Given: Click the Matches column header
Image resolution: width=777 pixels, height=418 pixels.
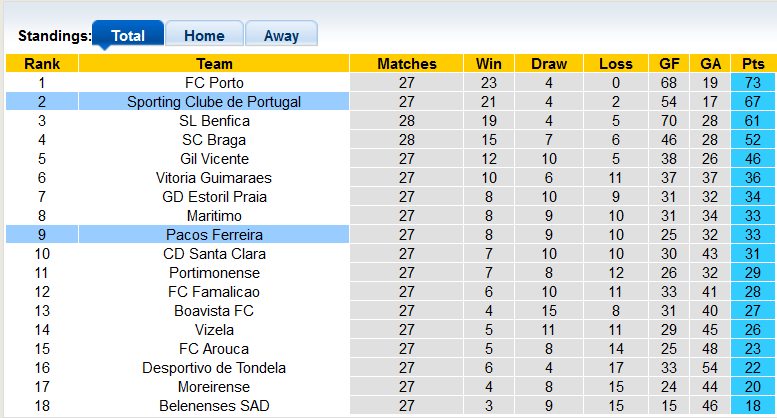Looking at the screenshot, I should coord(406,64).
